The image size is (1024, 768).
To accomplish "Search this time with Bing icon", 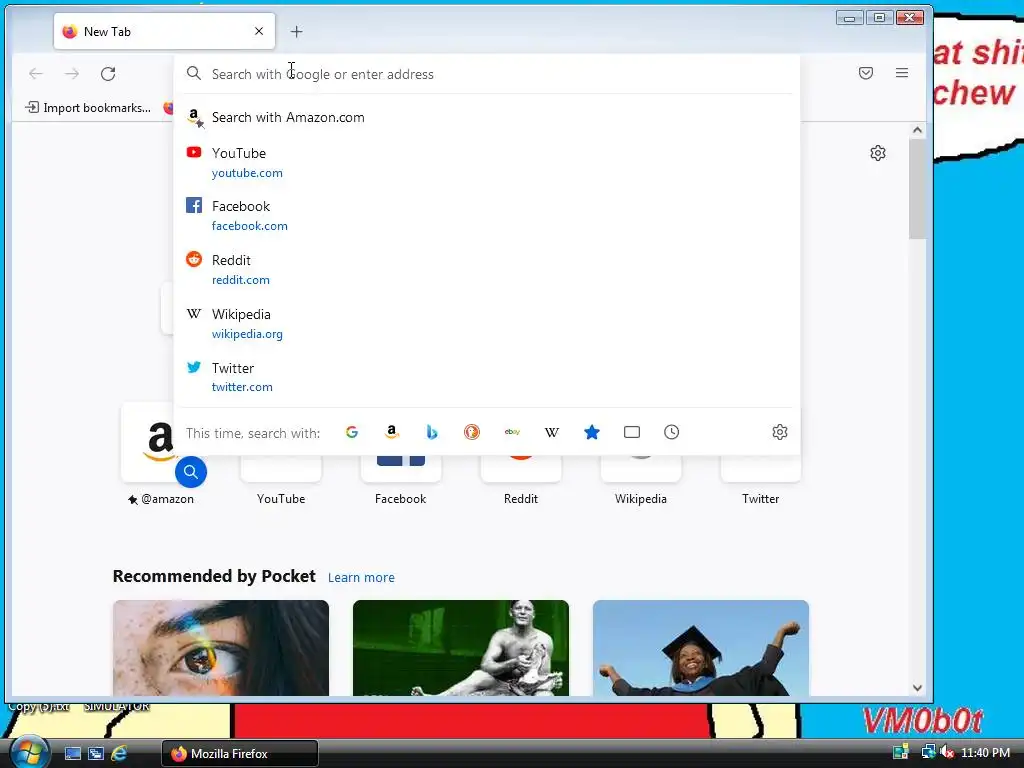I will click(x=432, y=432).
